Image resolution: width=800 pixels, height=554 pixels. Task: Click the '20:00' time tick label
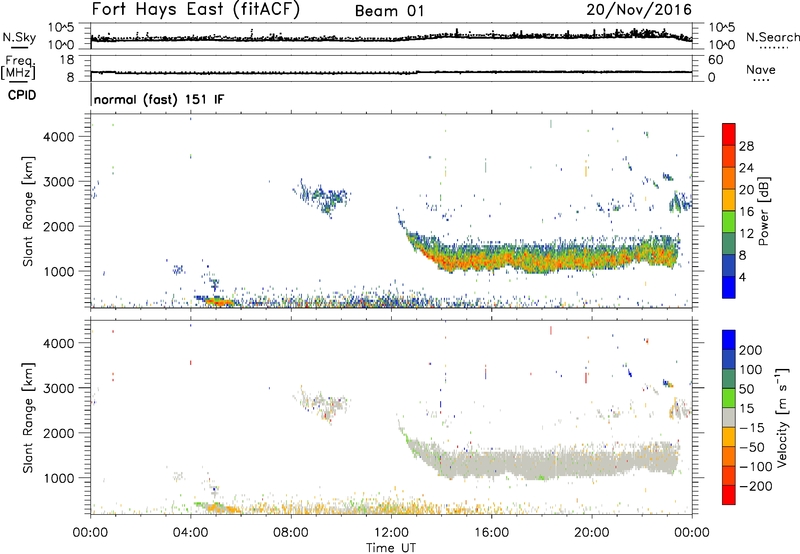592,533
